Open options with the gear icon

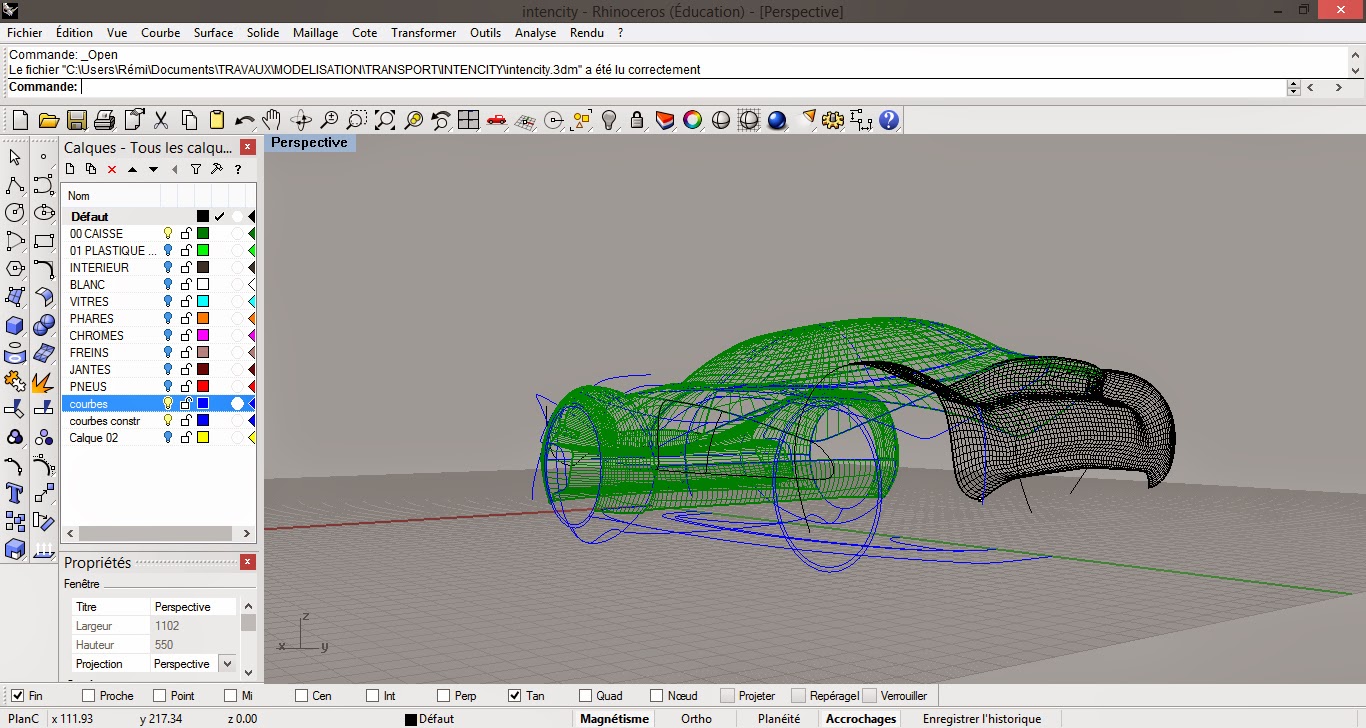tap(833, 121)
